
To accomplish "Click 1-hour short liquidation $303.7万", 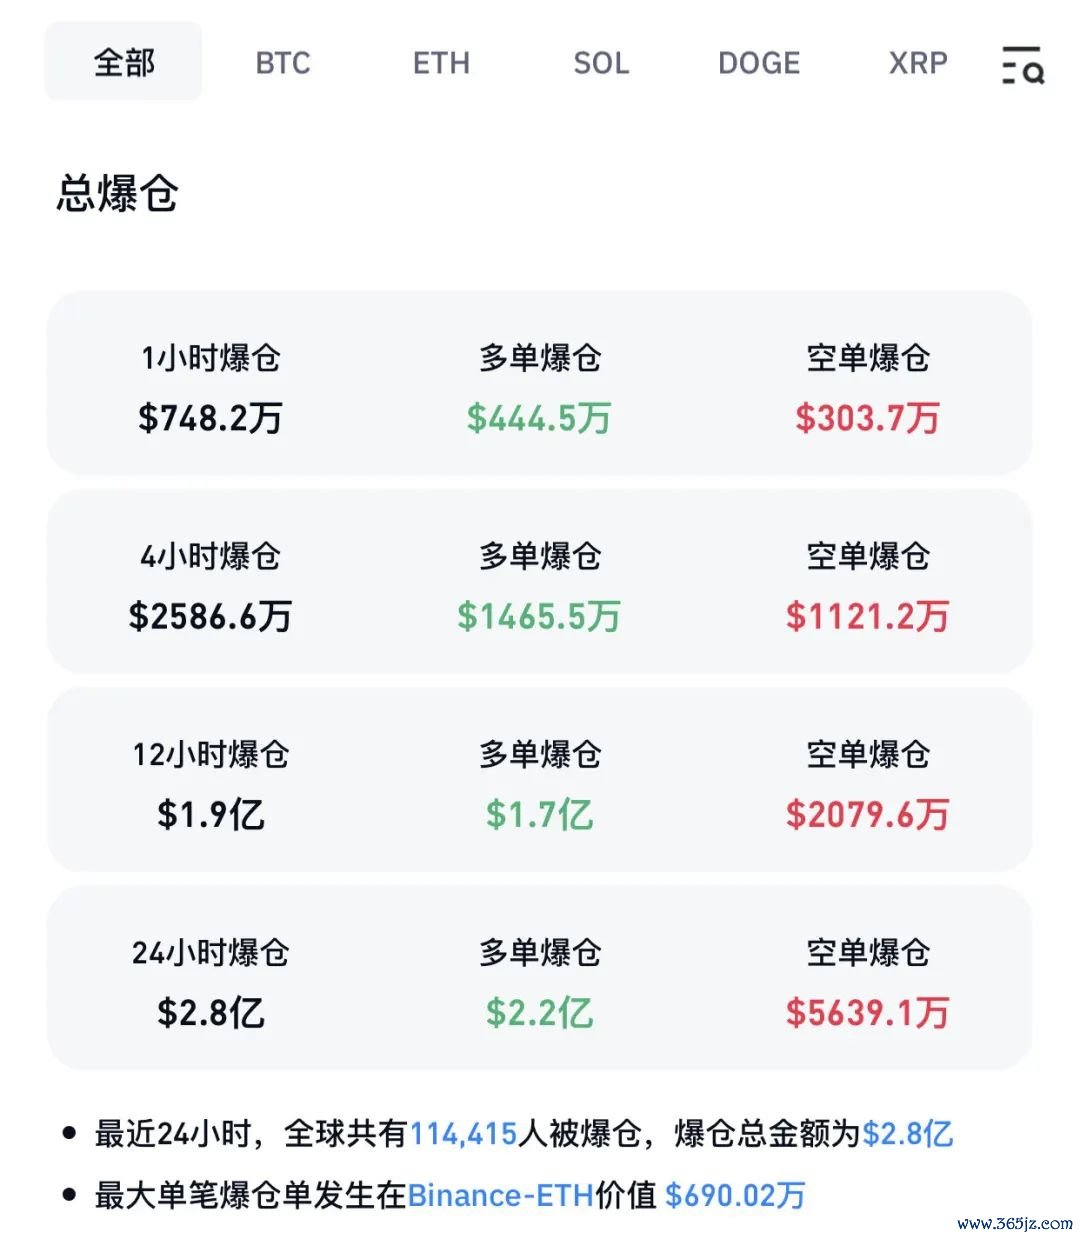I will [868, 418].
